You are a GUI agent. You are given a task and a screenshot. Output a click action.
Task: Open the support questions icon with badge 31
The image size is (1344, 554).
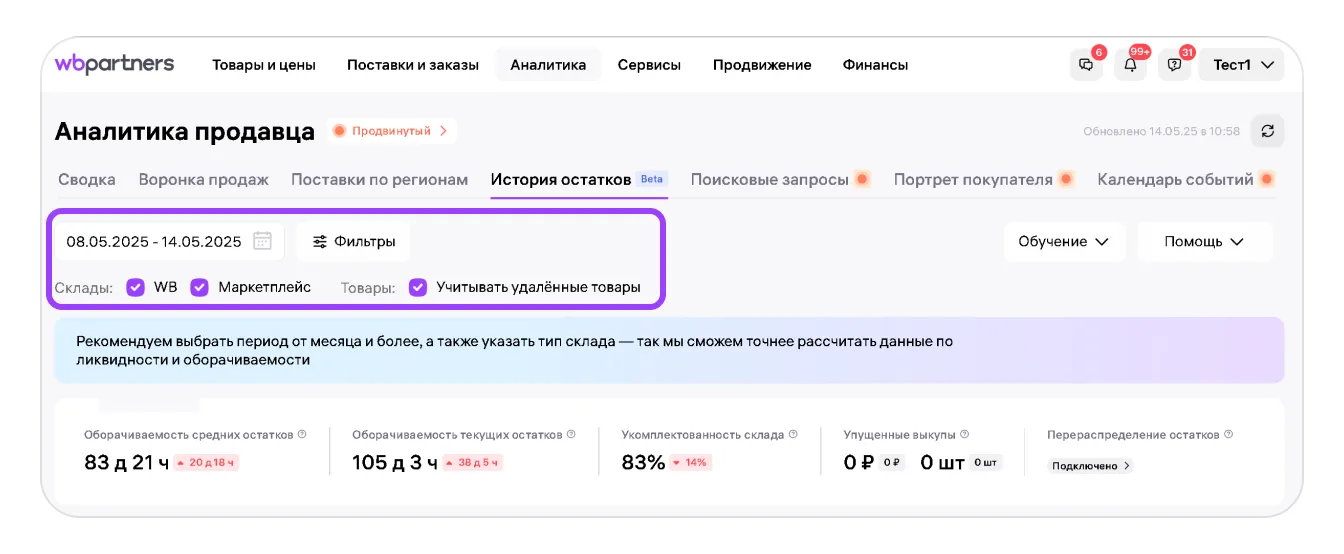(x=1174, y=65)
